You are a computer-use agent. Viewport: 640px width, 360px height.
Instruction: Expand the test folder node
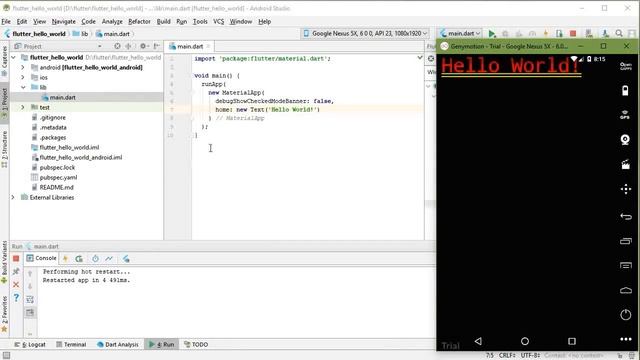click(x=23, y=107)
